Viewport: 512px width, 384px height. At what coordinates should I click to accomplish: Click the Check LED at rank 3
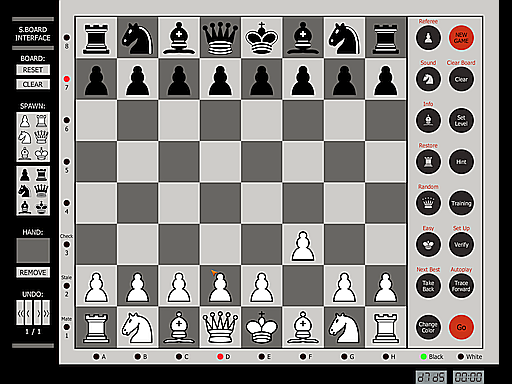(x=67, y=244)
